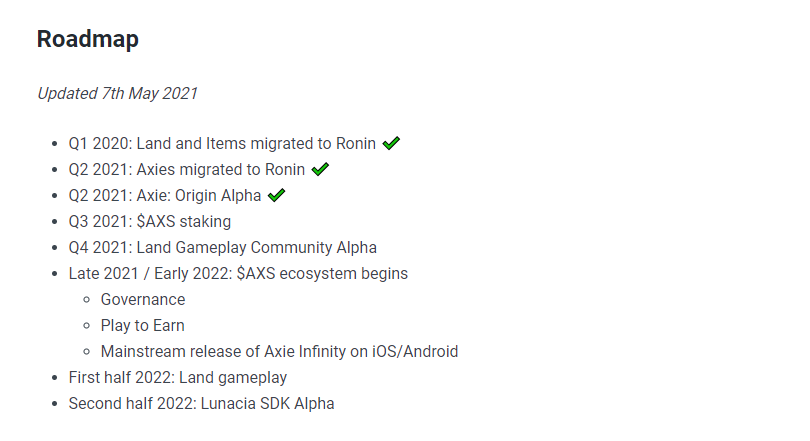Viewport: 810px width, 441px height.
Task: Click the bullet before First half 2022
Action: (x=55, y=378)
